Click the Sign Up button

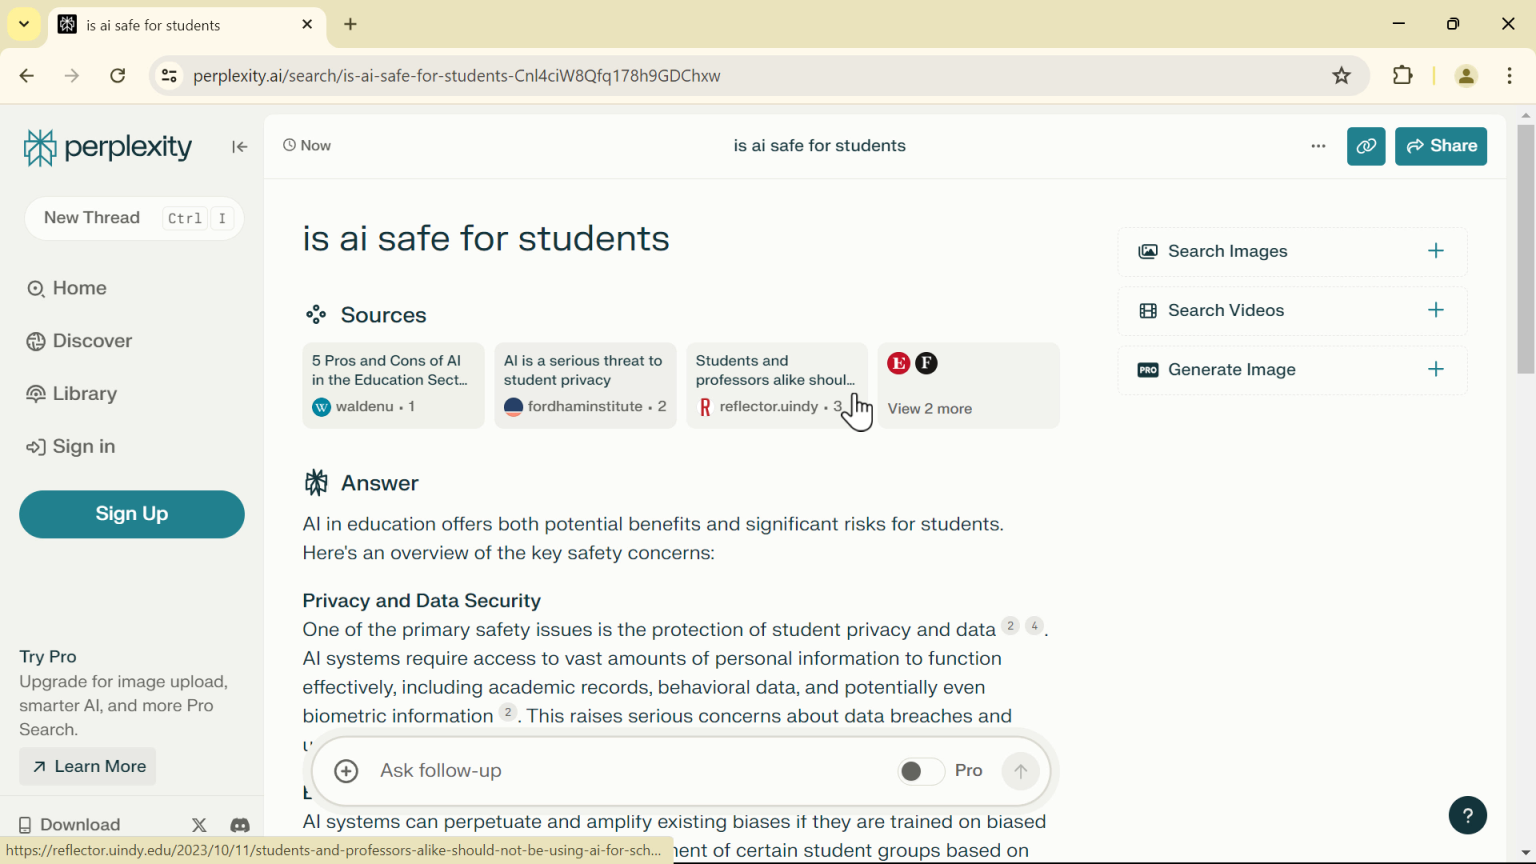point(131,514)
